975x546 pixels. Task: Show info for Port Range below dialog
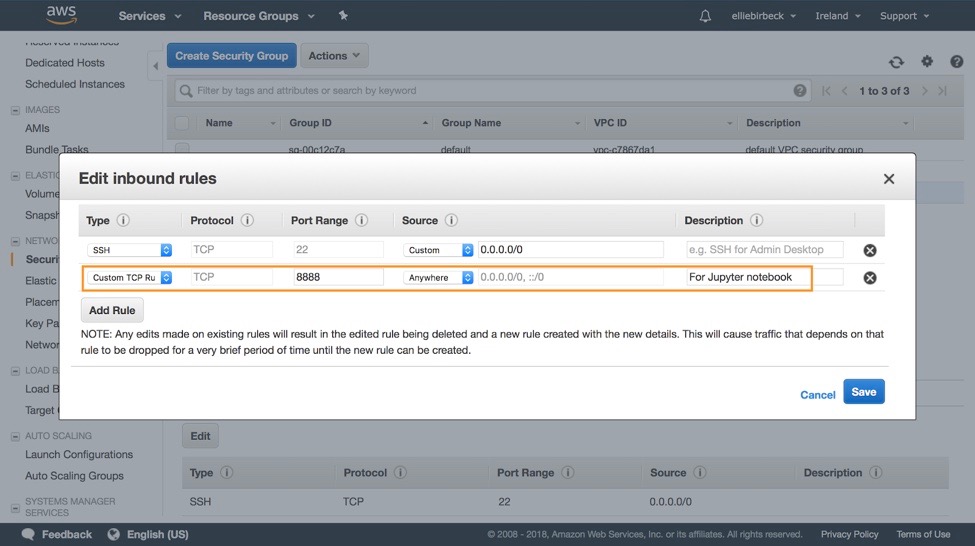(567, 473)
